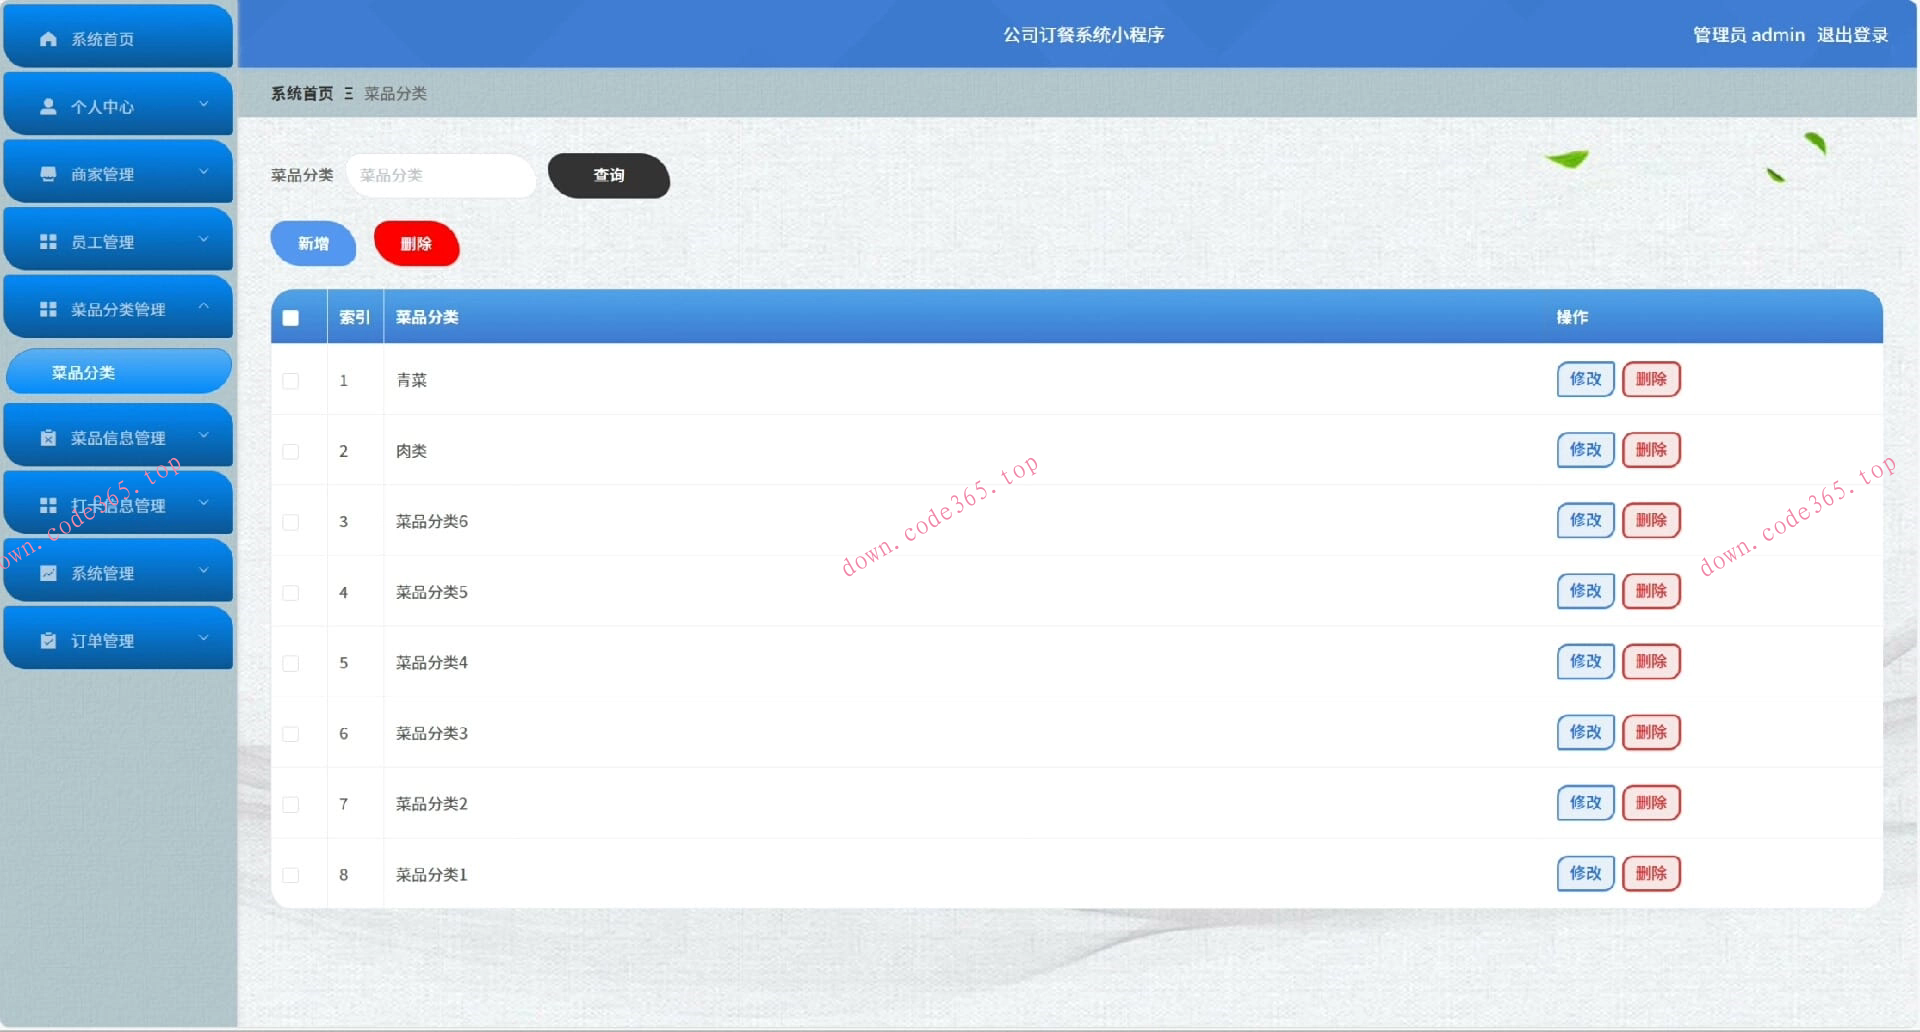The image size is (1920, 1032).
Task: Check the checkbox for row 青菜
Action: tap(291, 381)
